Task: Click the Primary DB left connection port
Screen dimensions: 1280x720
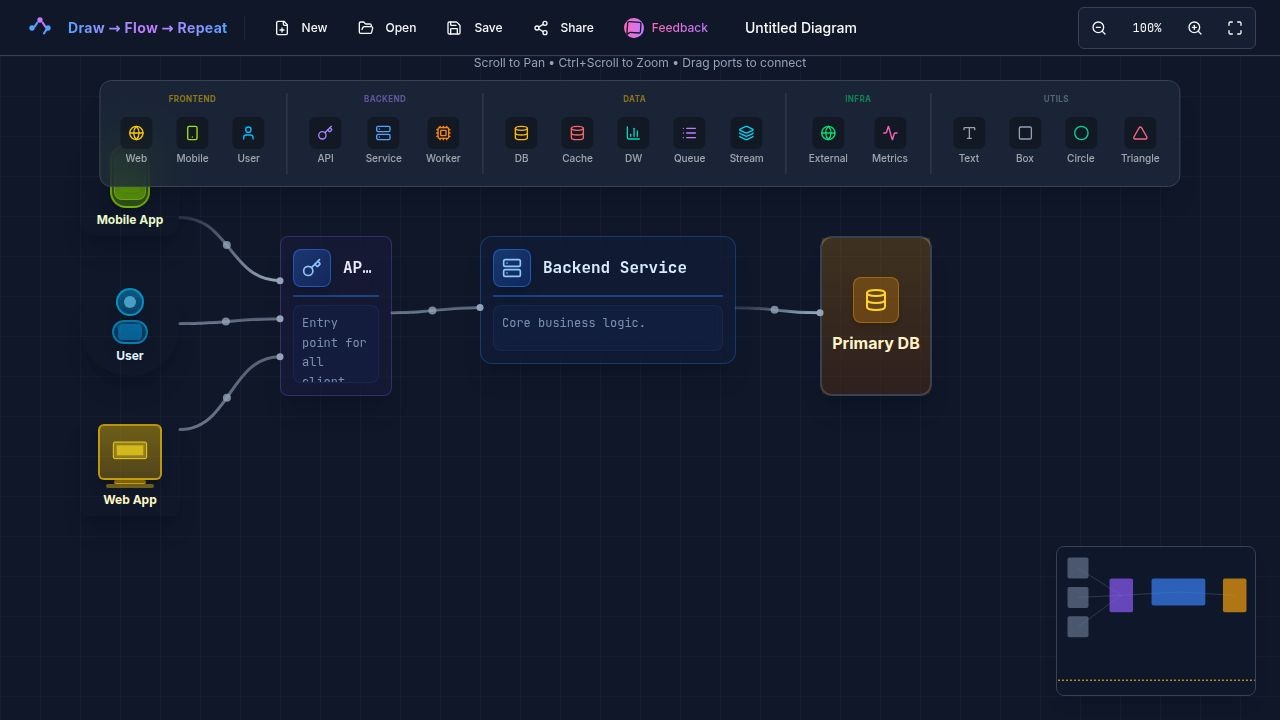Action: click(820, 313)
